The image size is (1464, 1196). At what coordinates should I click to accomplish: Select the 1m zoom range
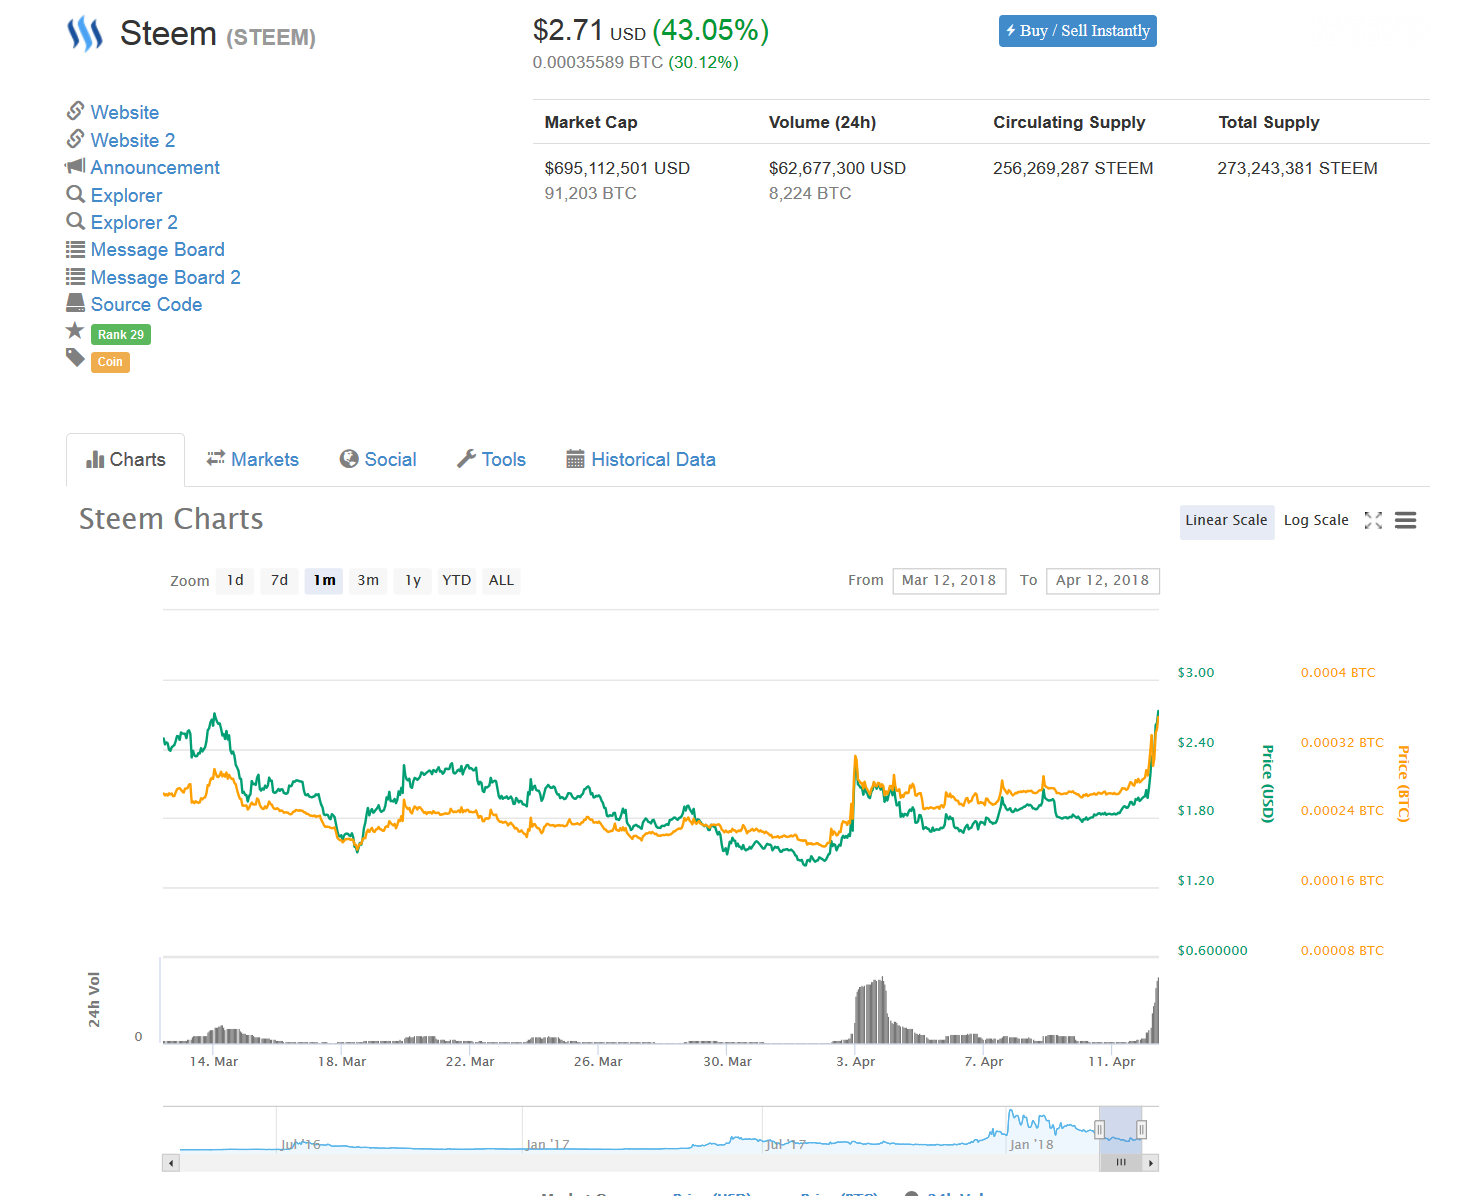324,581
